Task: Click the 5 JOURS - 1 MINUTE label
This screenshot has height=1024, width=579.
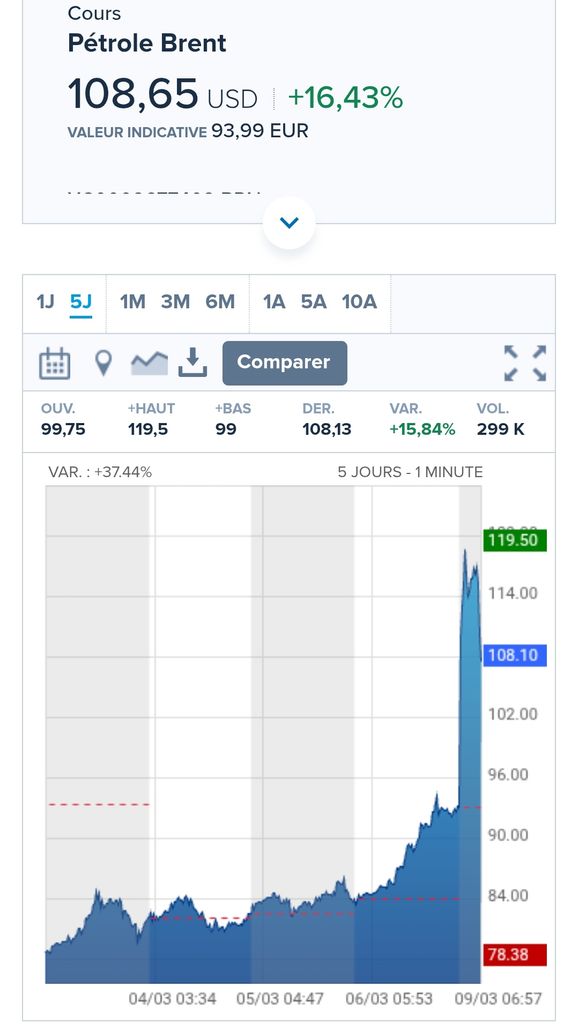Action: point(410,472)
